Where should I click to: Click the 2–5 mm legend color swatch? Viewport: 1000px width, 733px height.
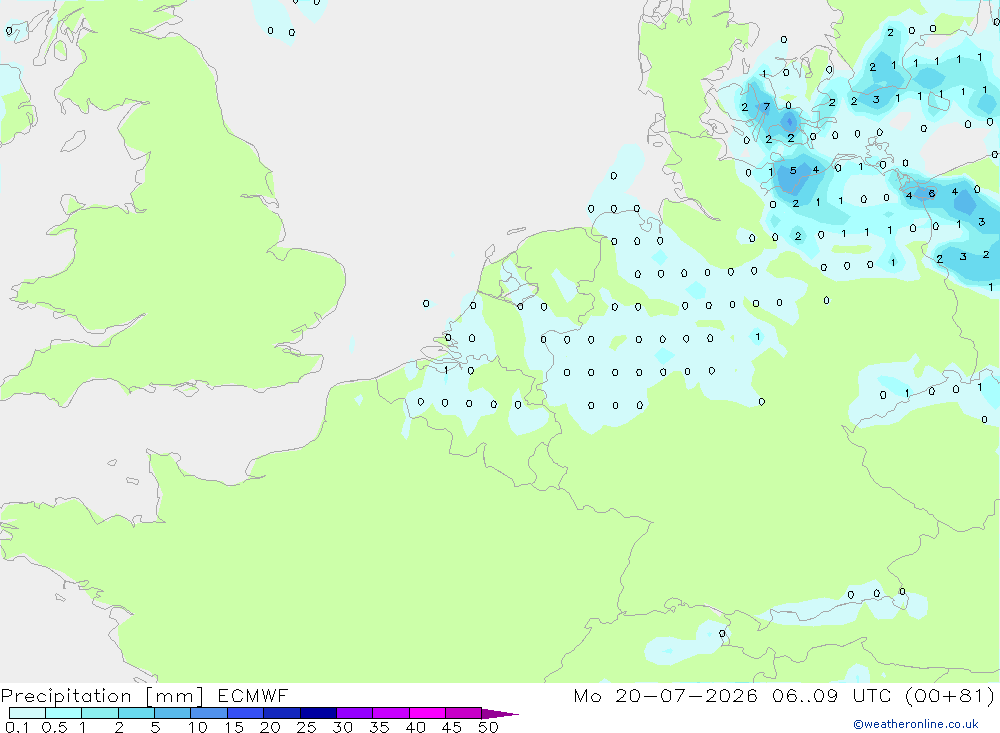pyautogui.click(x=136, y=713)
